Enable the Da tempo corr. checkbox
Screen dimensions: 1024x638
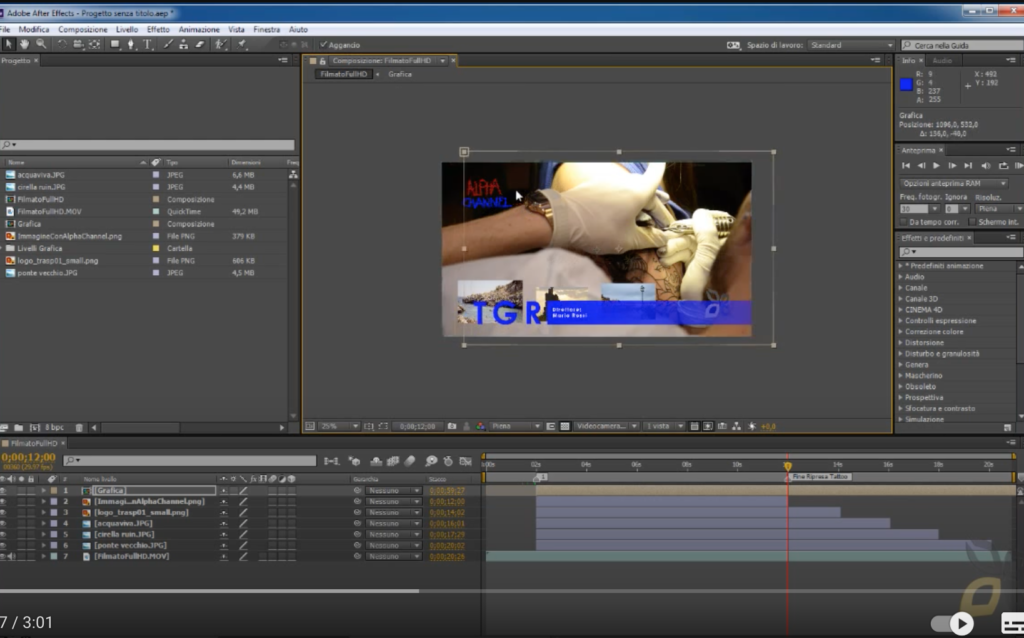coord(904,222)
